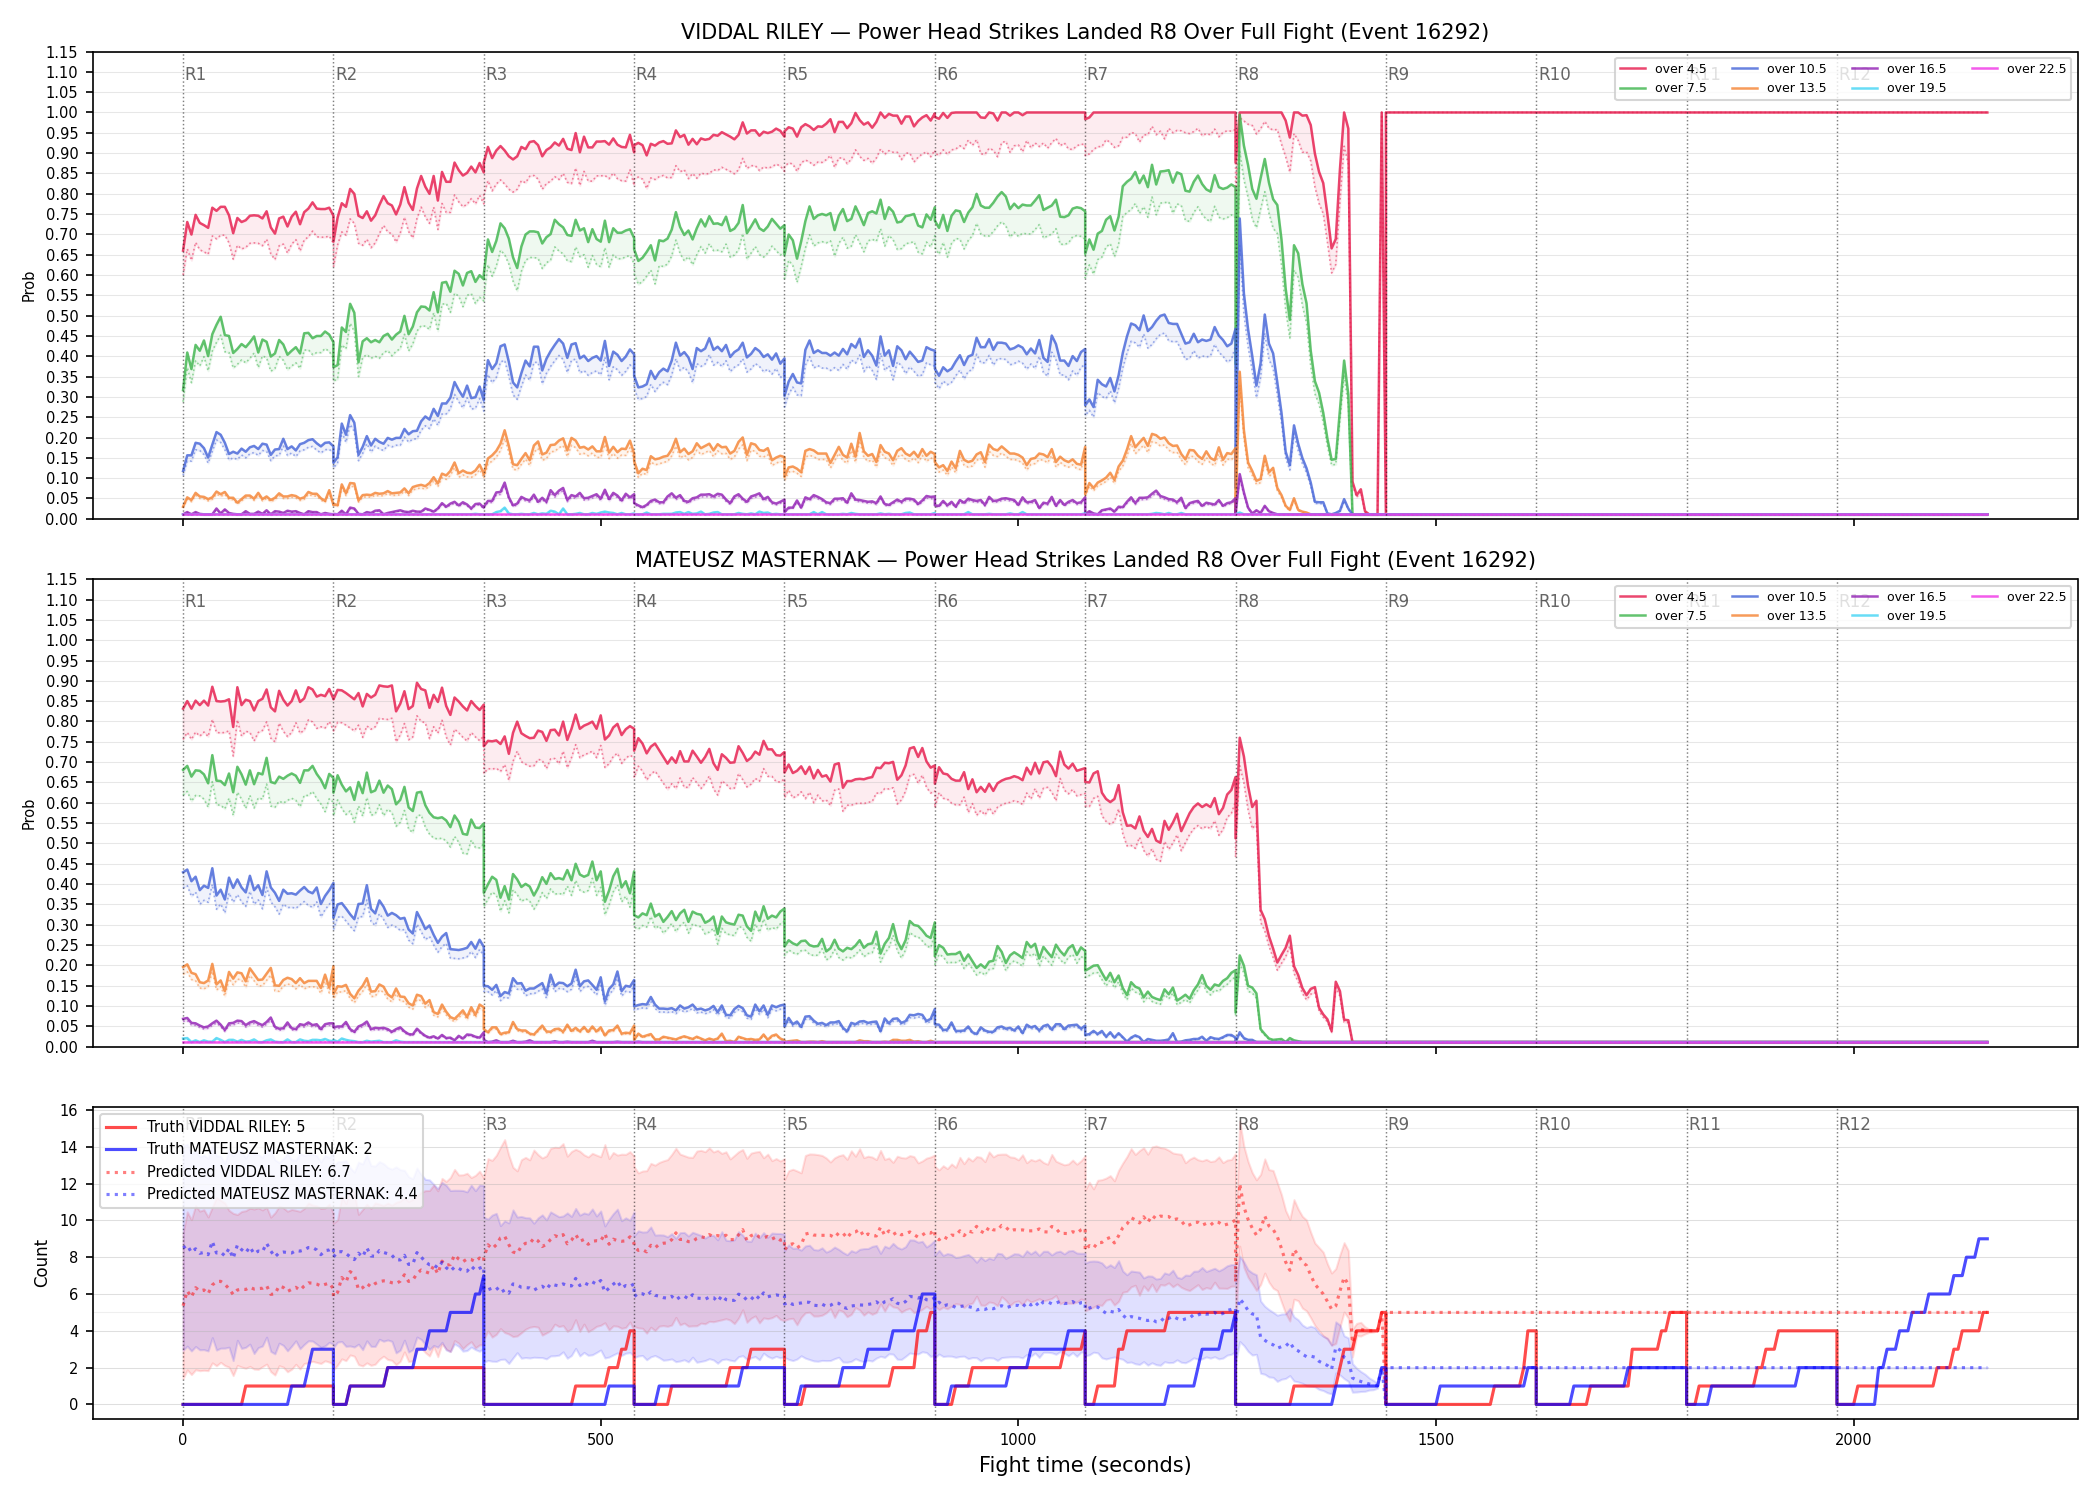The width and height of the screenshot is (2100, 1500).
Task: Click the 'over 7.5' legend entry in top chart
Action: 1663,88
